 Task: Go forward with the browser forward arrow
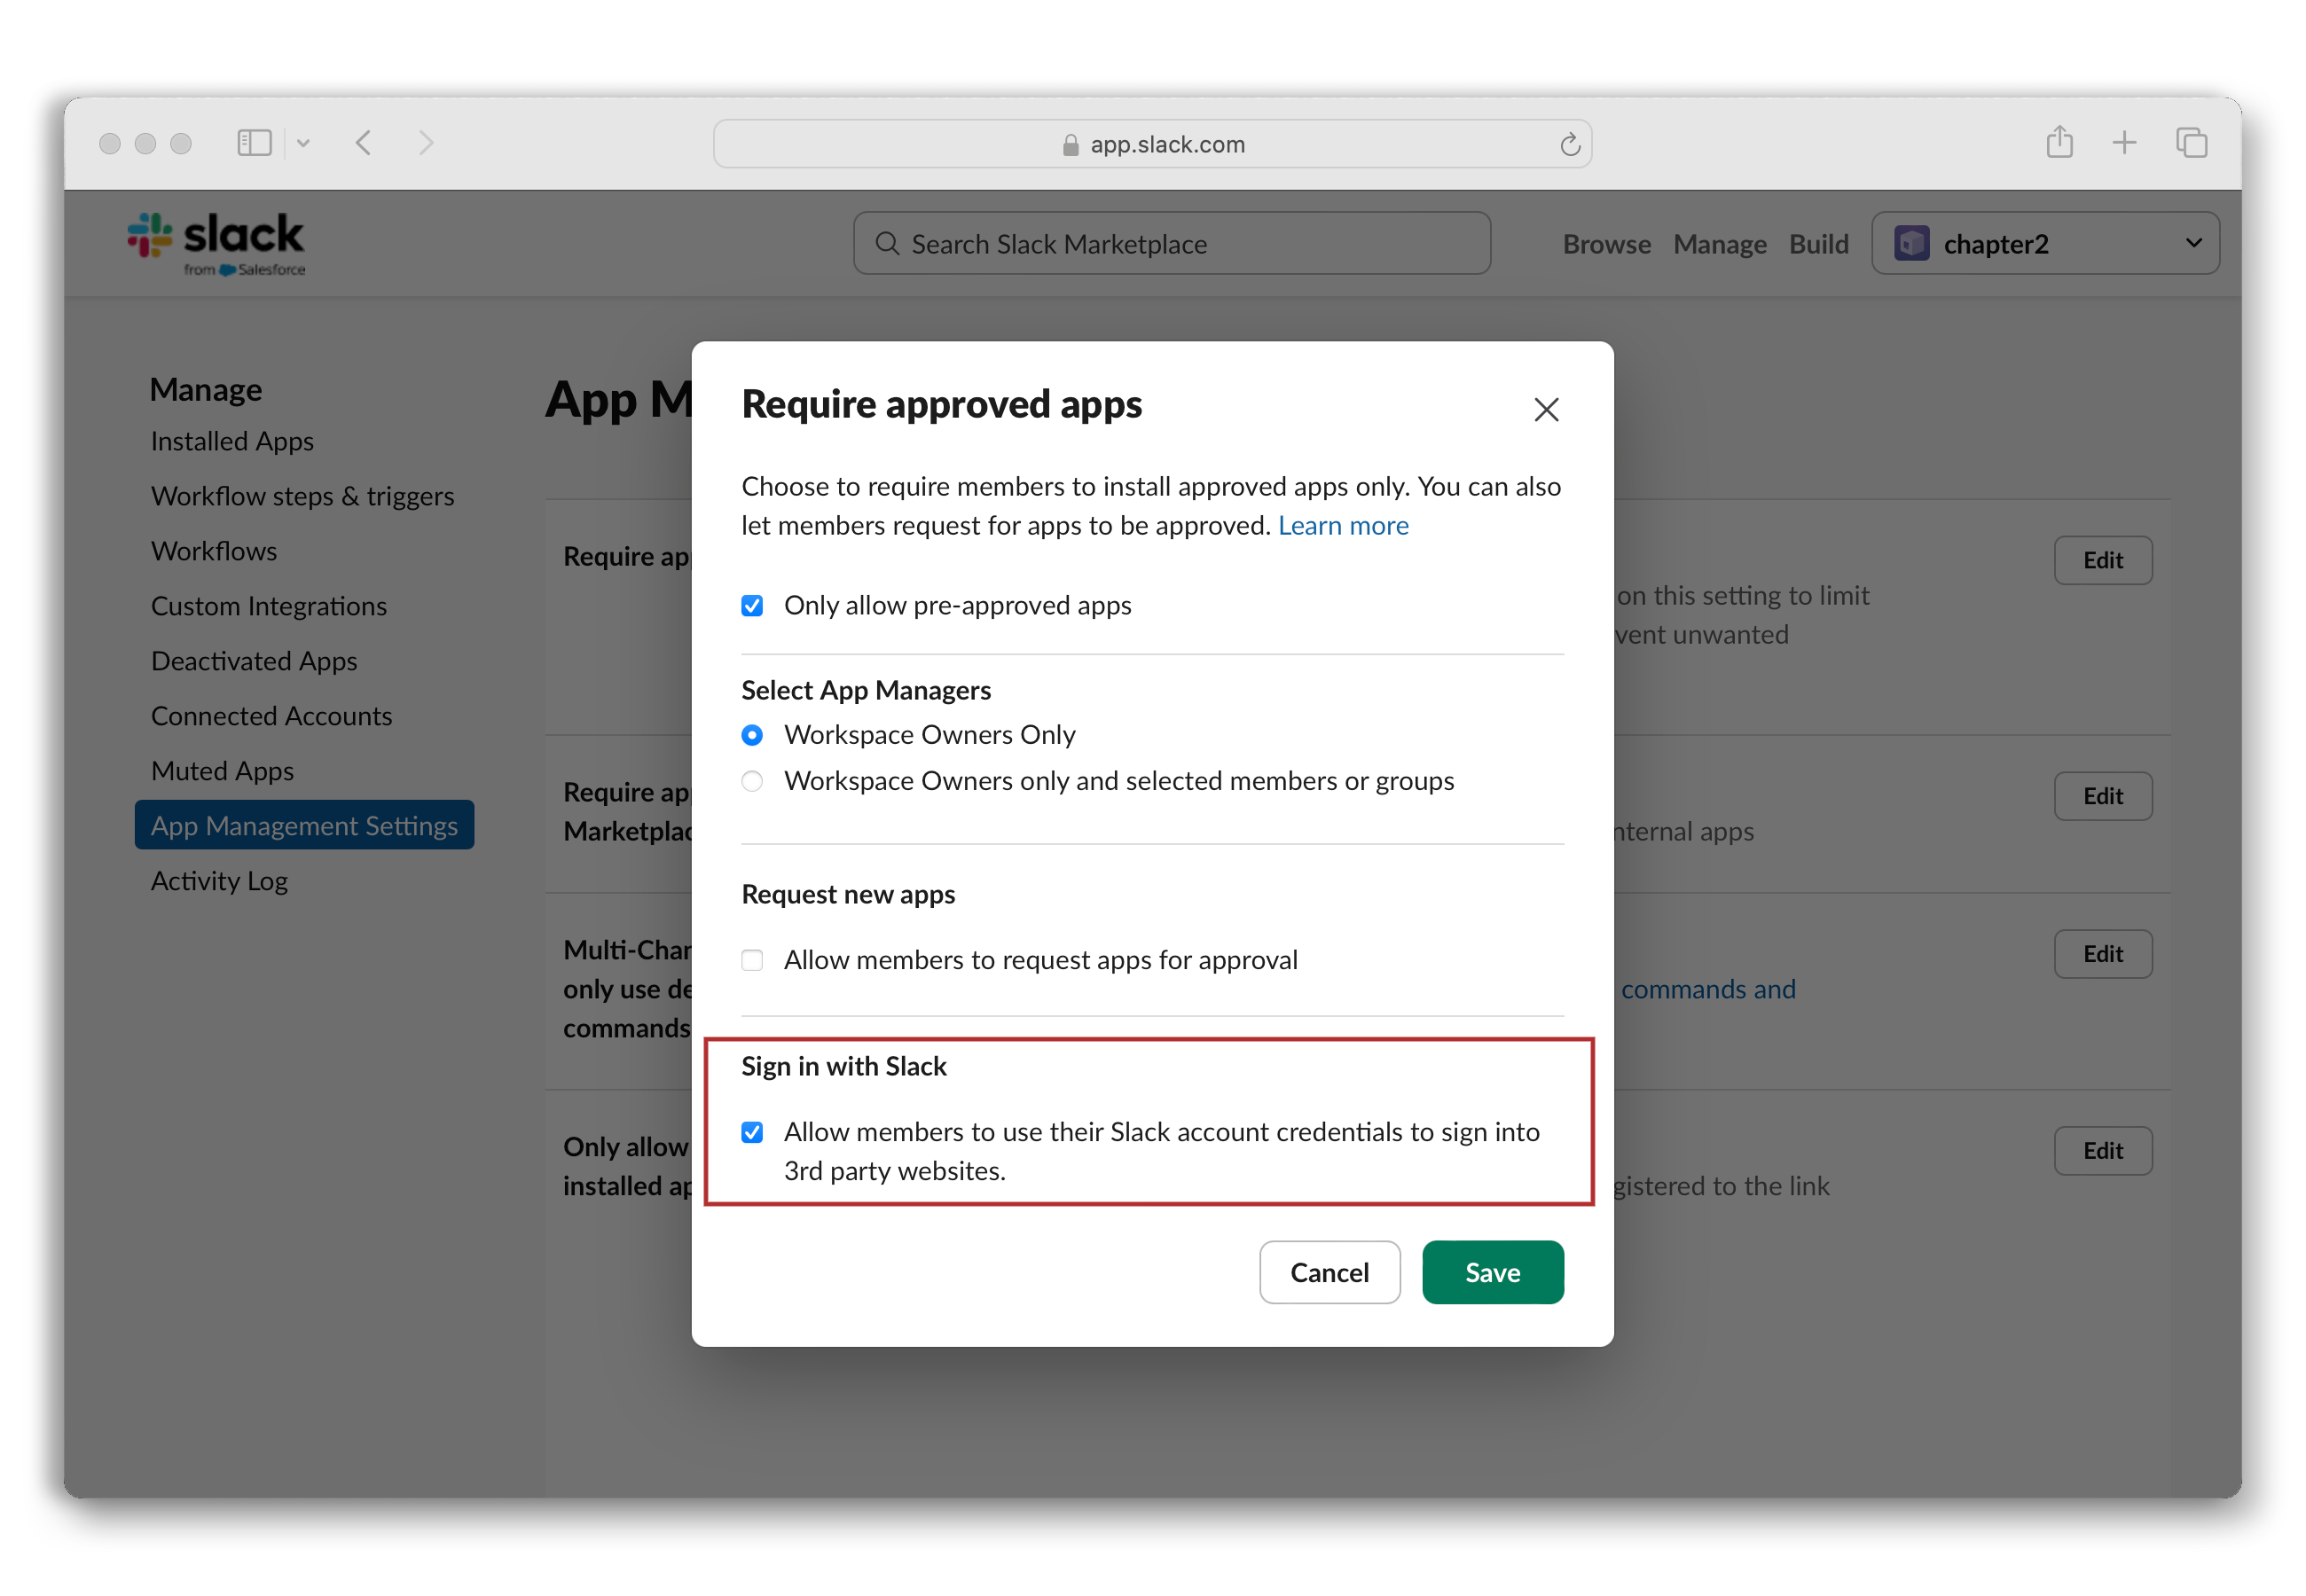(x=426, y=143)
